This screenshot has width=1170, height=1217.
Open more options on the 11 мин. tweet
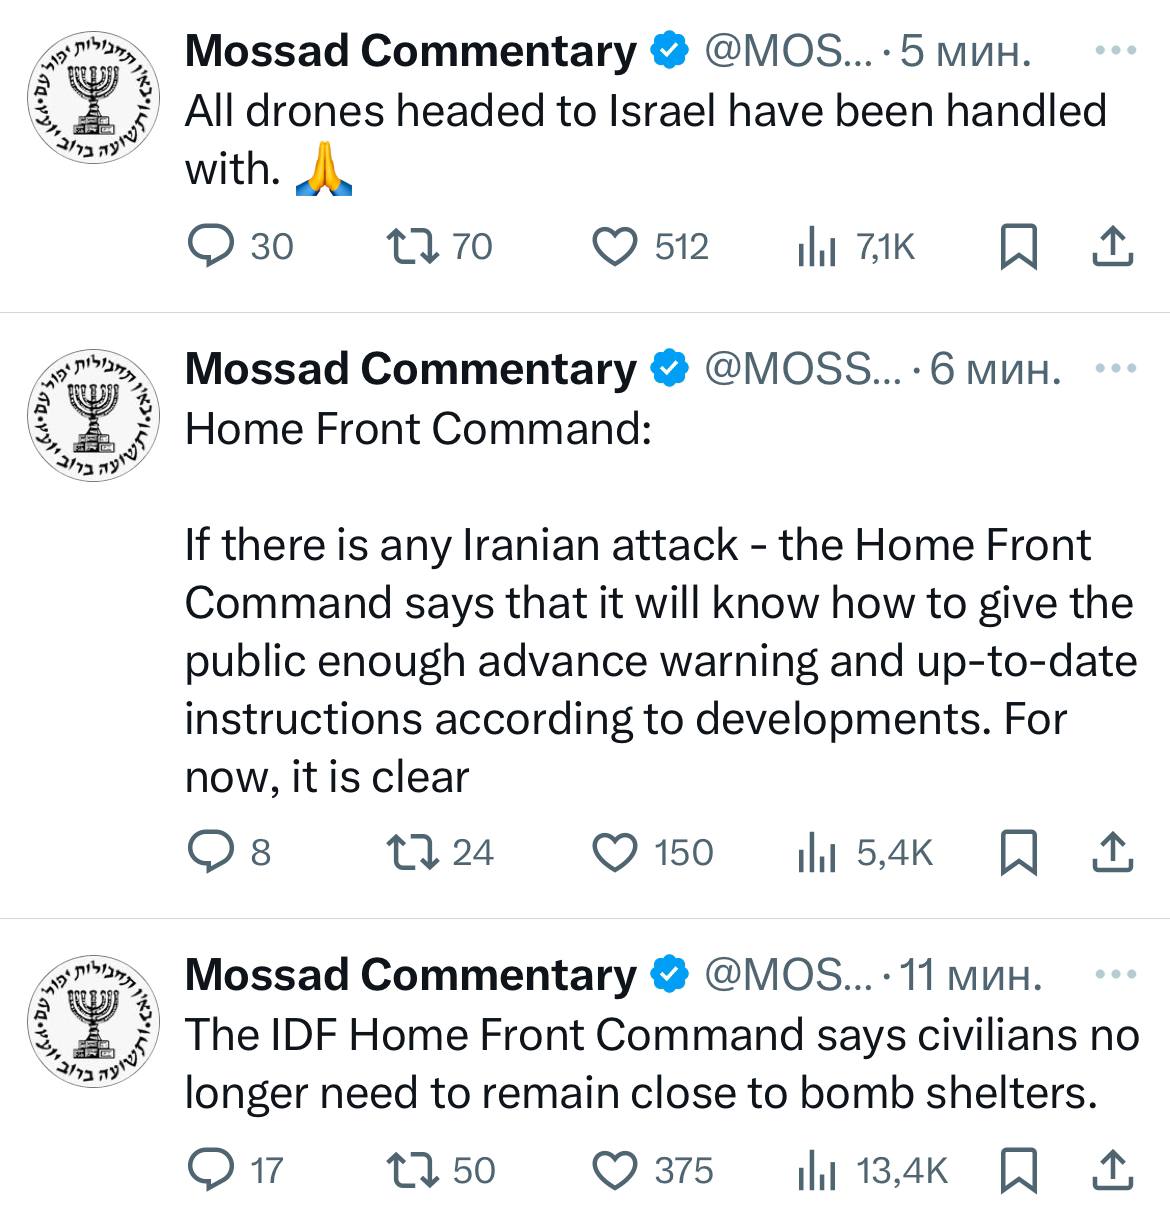point(1116,974)
